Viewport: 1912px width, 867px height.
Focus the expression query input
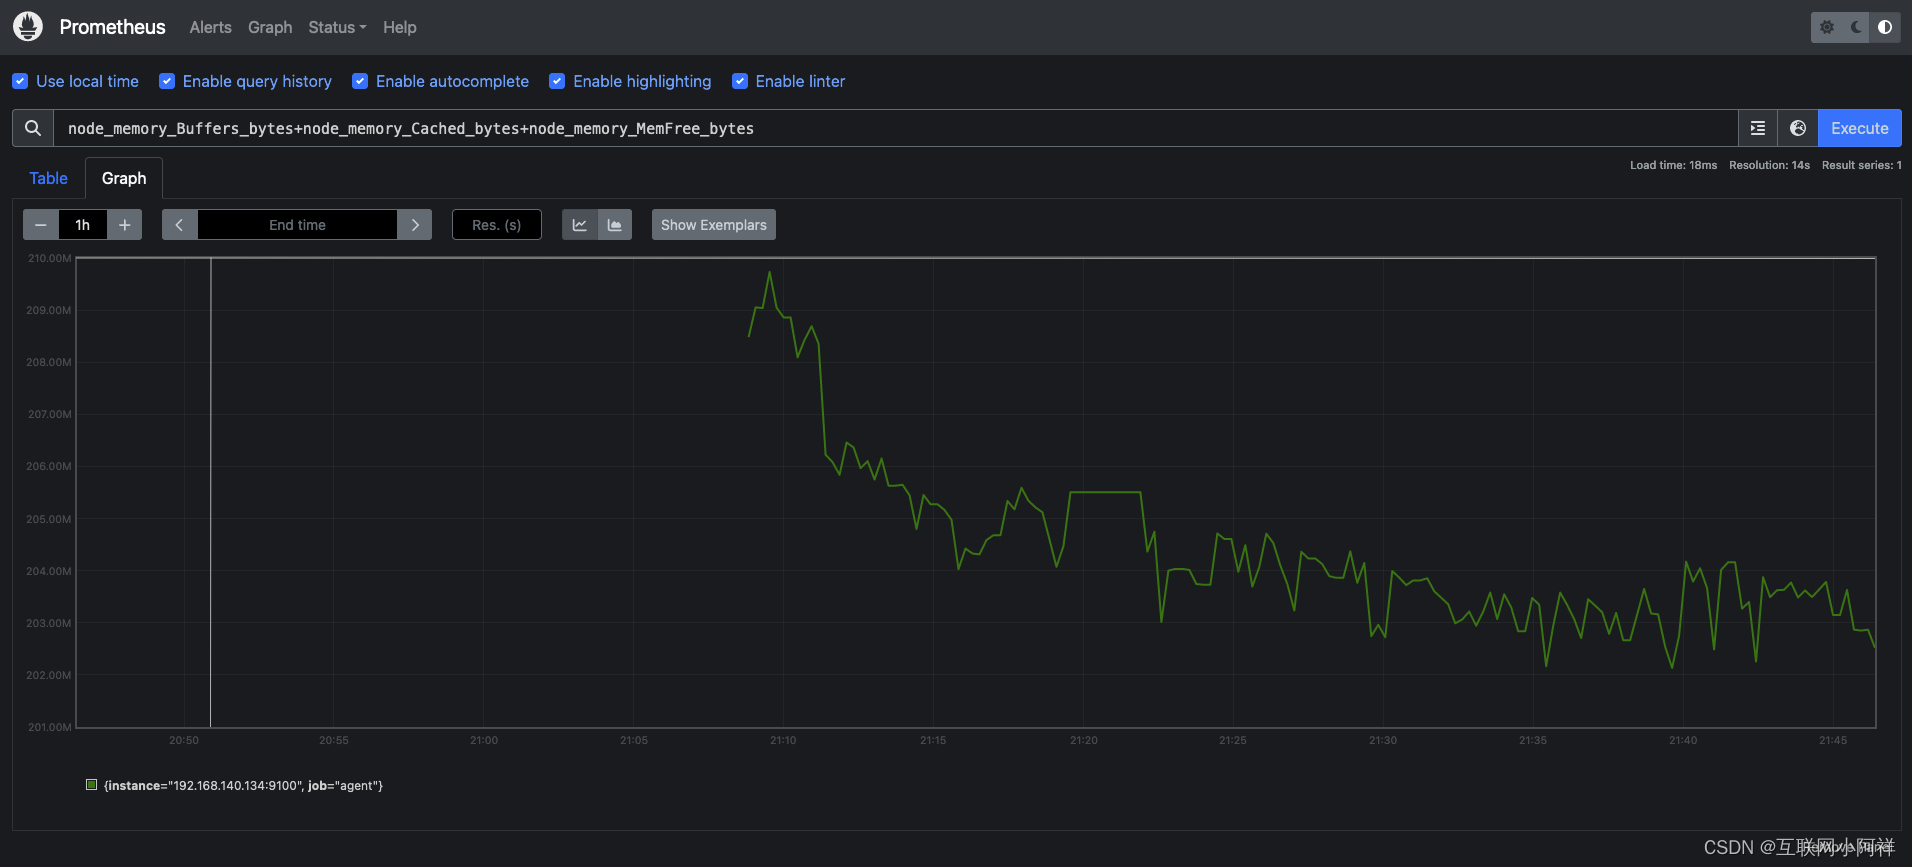895,128
